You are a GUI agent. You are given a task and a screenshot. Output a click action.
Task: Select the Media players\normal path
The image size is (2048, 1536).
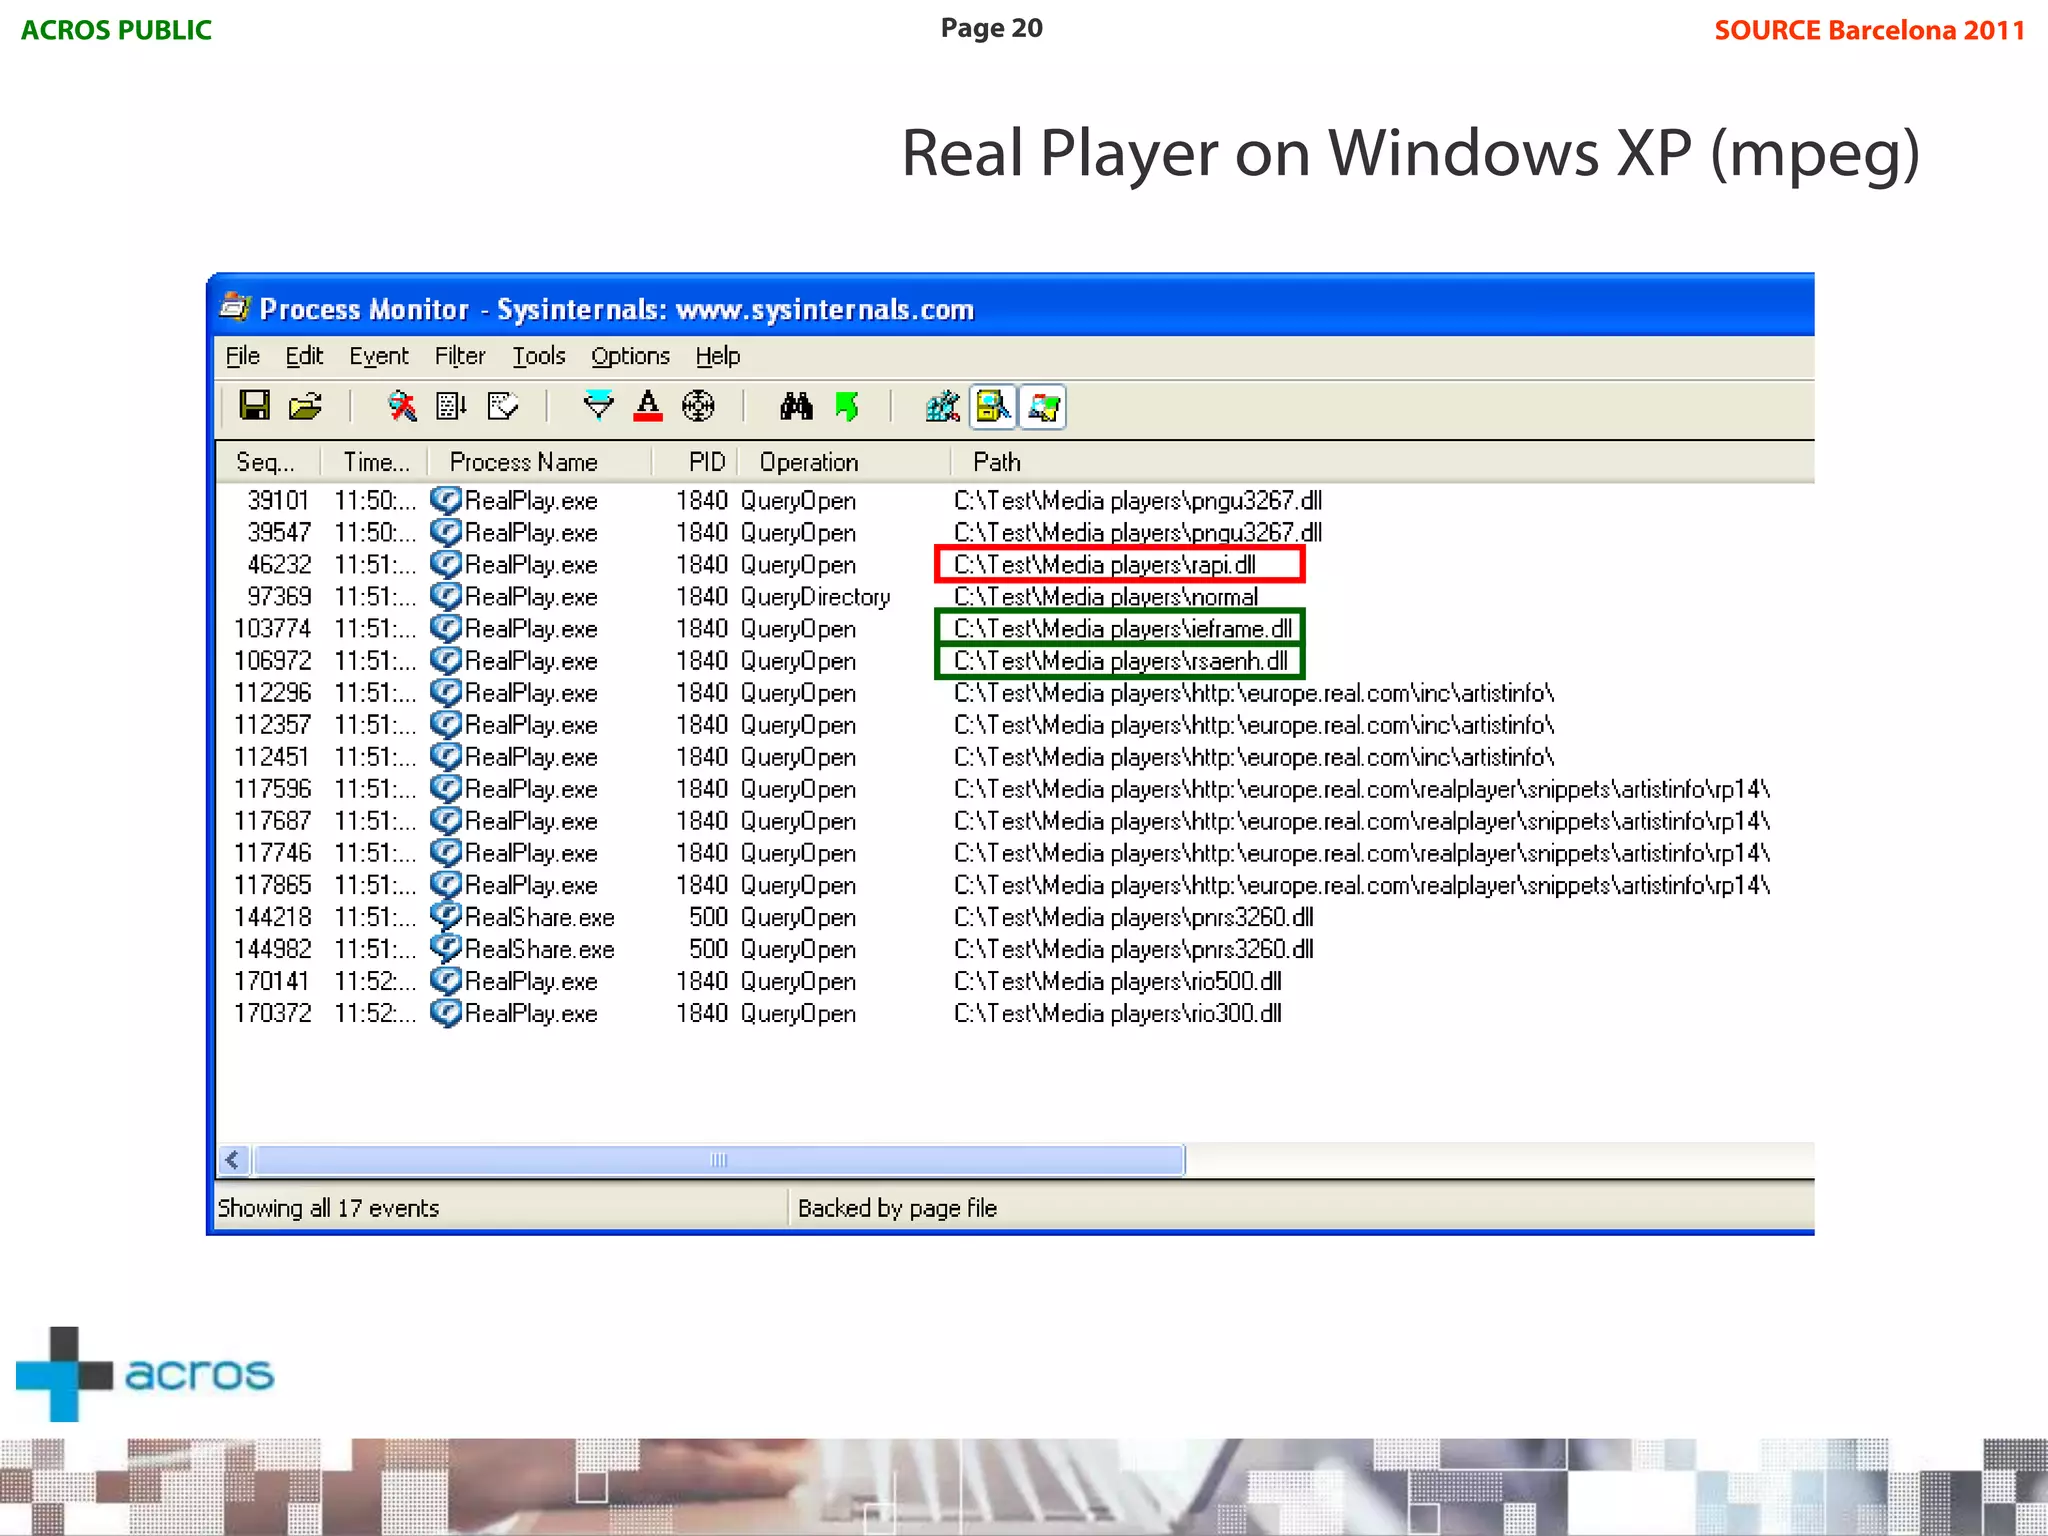coord(1106,597)
